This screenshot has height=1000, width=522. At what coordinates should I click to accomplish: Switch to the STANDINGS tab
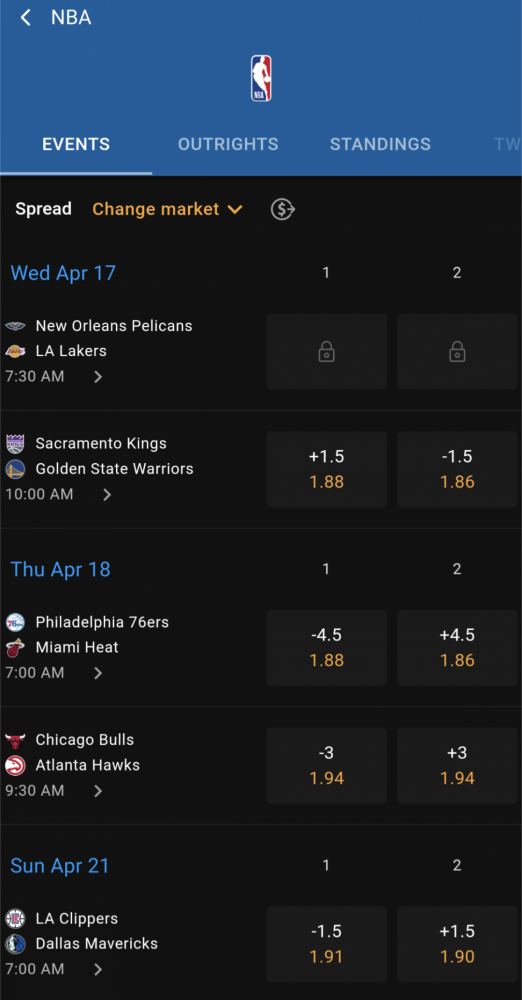(380, 144)
